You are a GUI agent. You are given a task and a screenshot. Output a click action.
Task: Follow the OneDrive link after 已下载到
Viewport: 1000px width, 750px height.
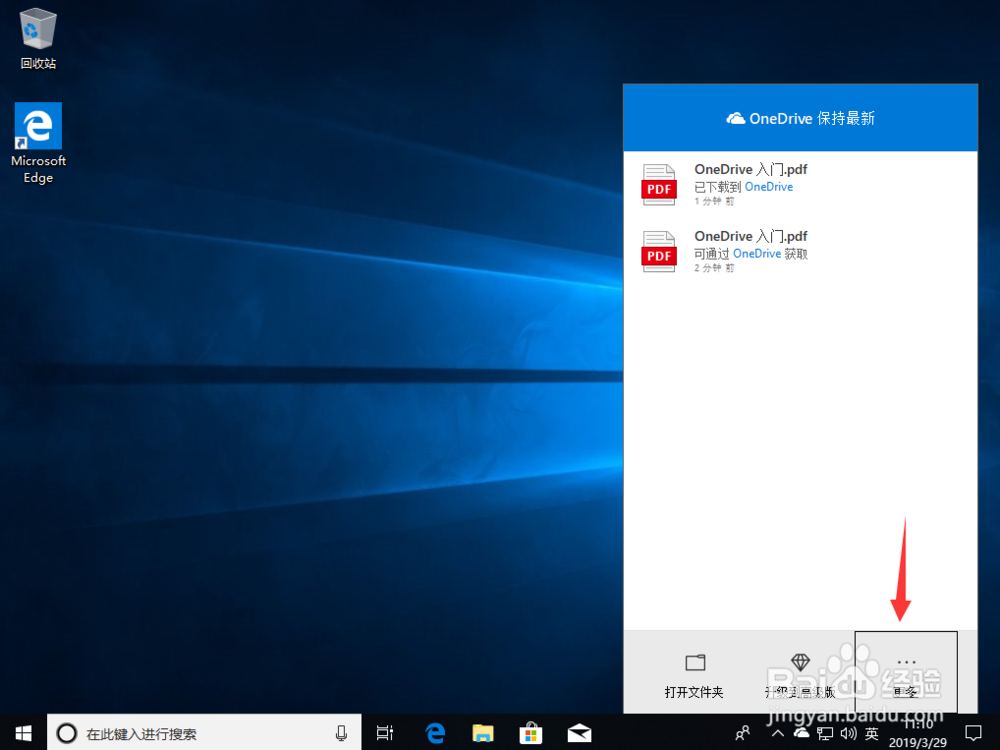pyautogui.click(x=768, y=187)
